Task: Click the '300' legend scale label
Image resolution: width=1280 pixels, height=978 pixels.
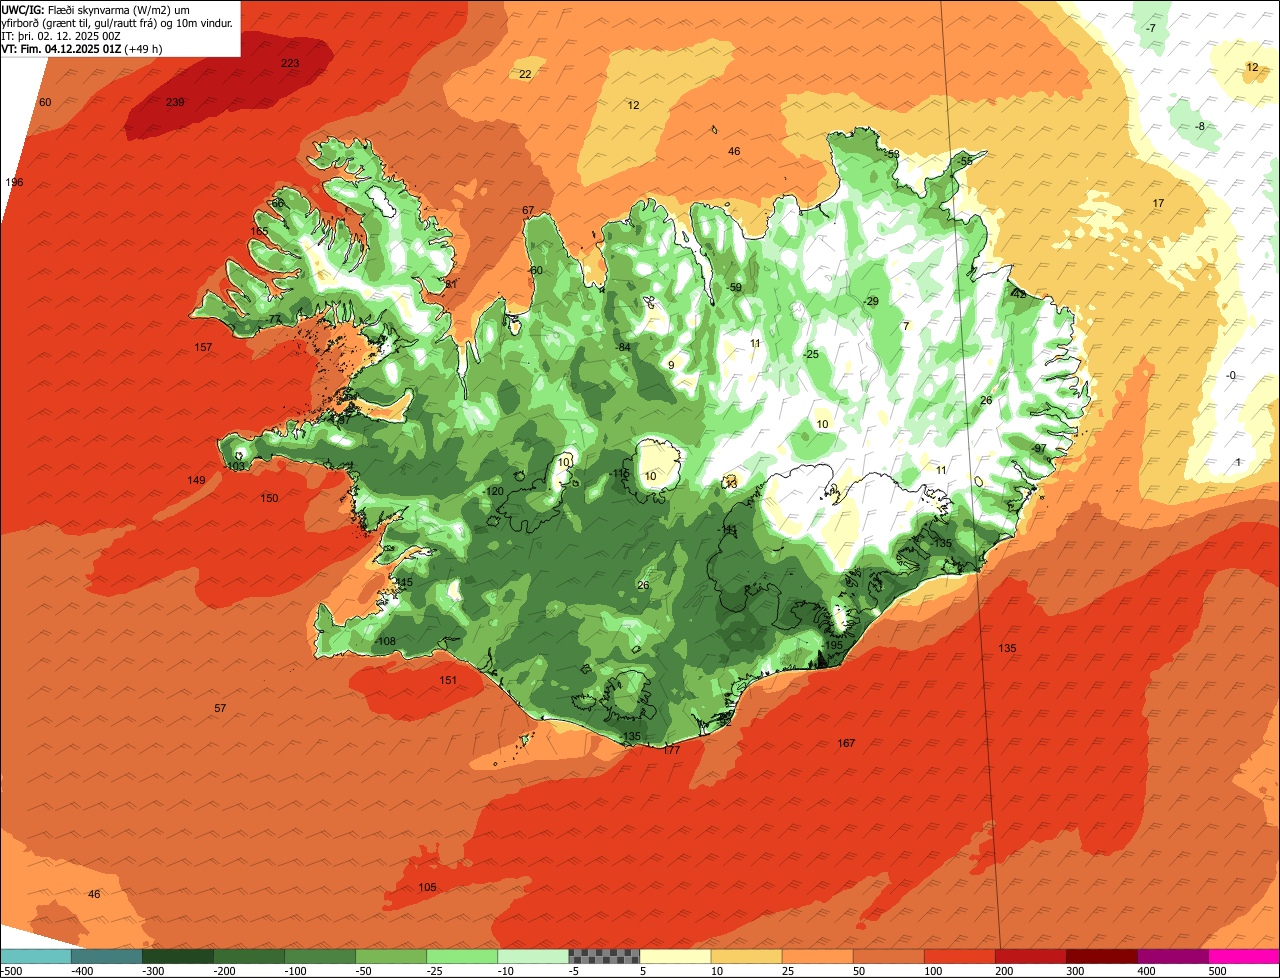Action: 1075,971
